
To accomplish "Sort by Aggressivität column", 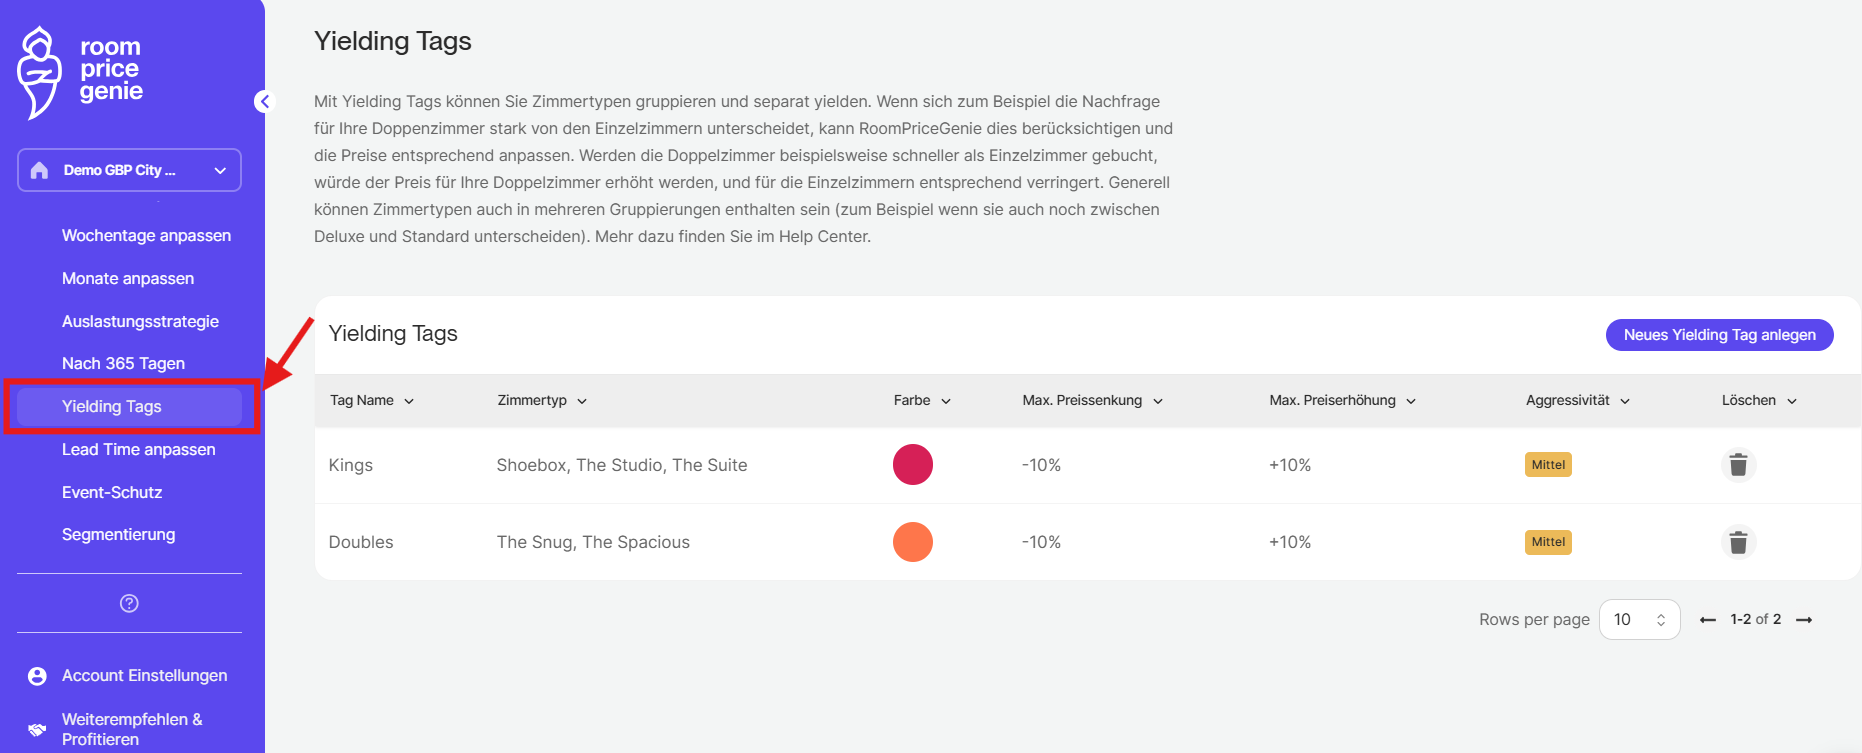I will click(1577, 401).
